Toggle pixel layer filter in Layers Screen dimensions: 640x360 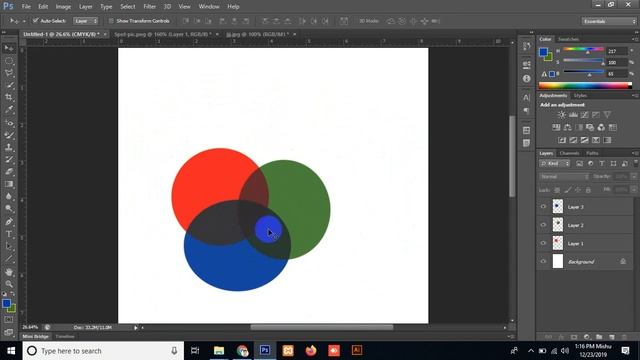click(x=579, y=163)
